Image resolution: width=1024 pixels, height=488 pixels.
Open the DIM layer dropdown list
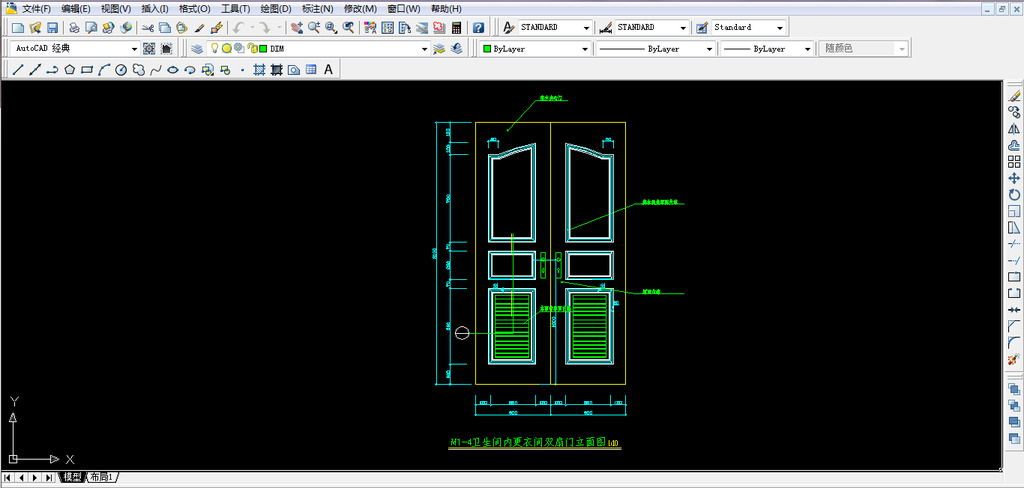point(424,48)
